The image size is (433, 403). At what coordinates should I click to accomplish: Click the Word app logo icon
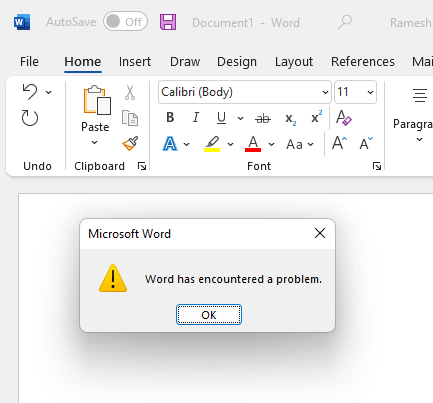pyautogui.click(x=22, y=22)
